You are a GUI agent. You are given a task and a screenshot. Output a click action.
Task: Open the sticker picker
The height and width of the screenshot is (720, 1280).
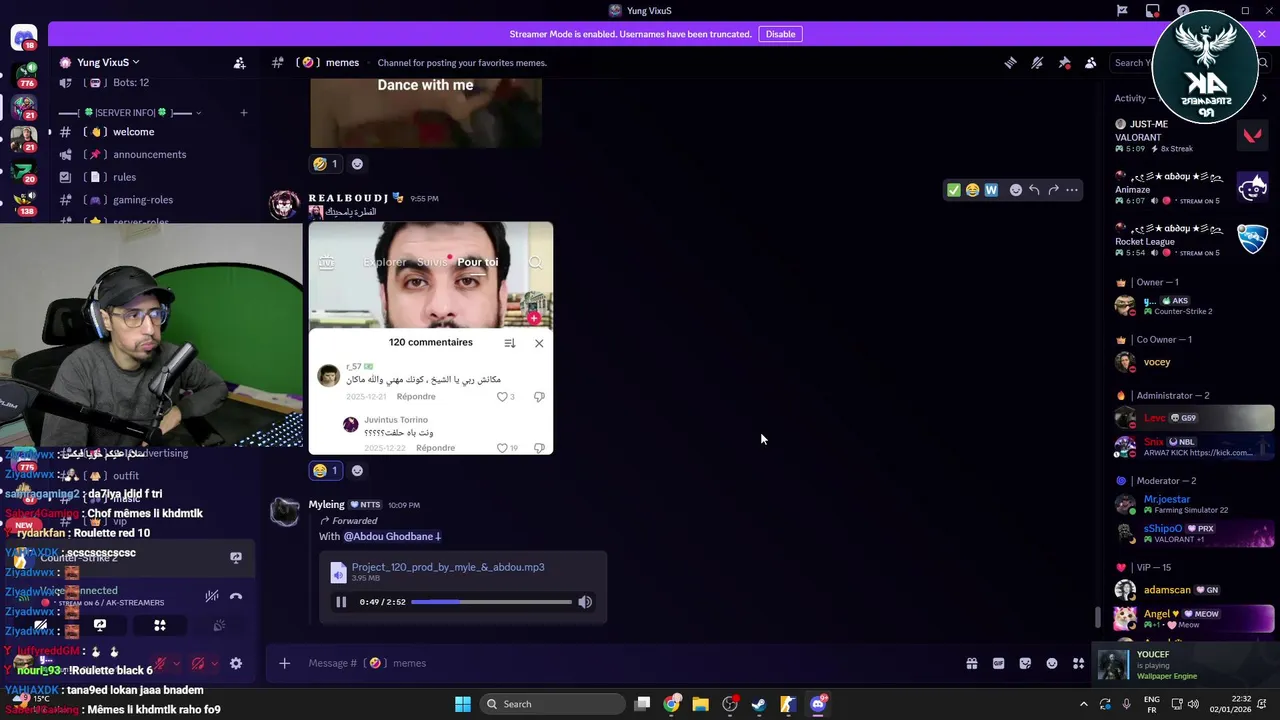1025,663
